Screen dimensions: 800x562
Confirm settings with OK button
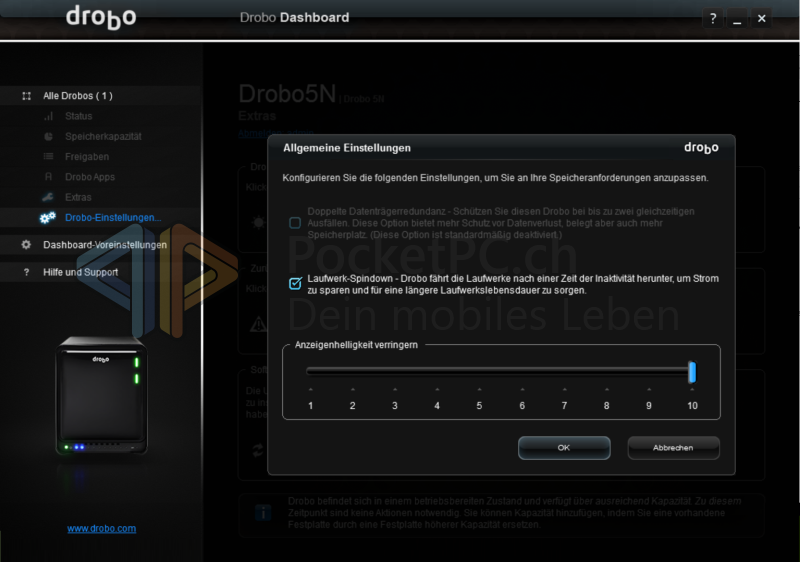[x=564, y=448]
